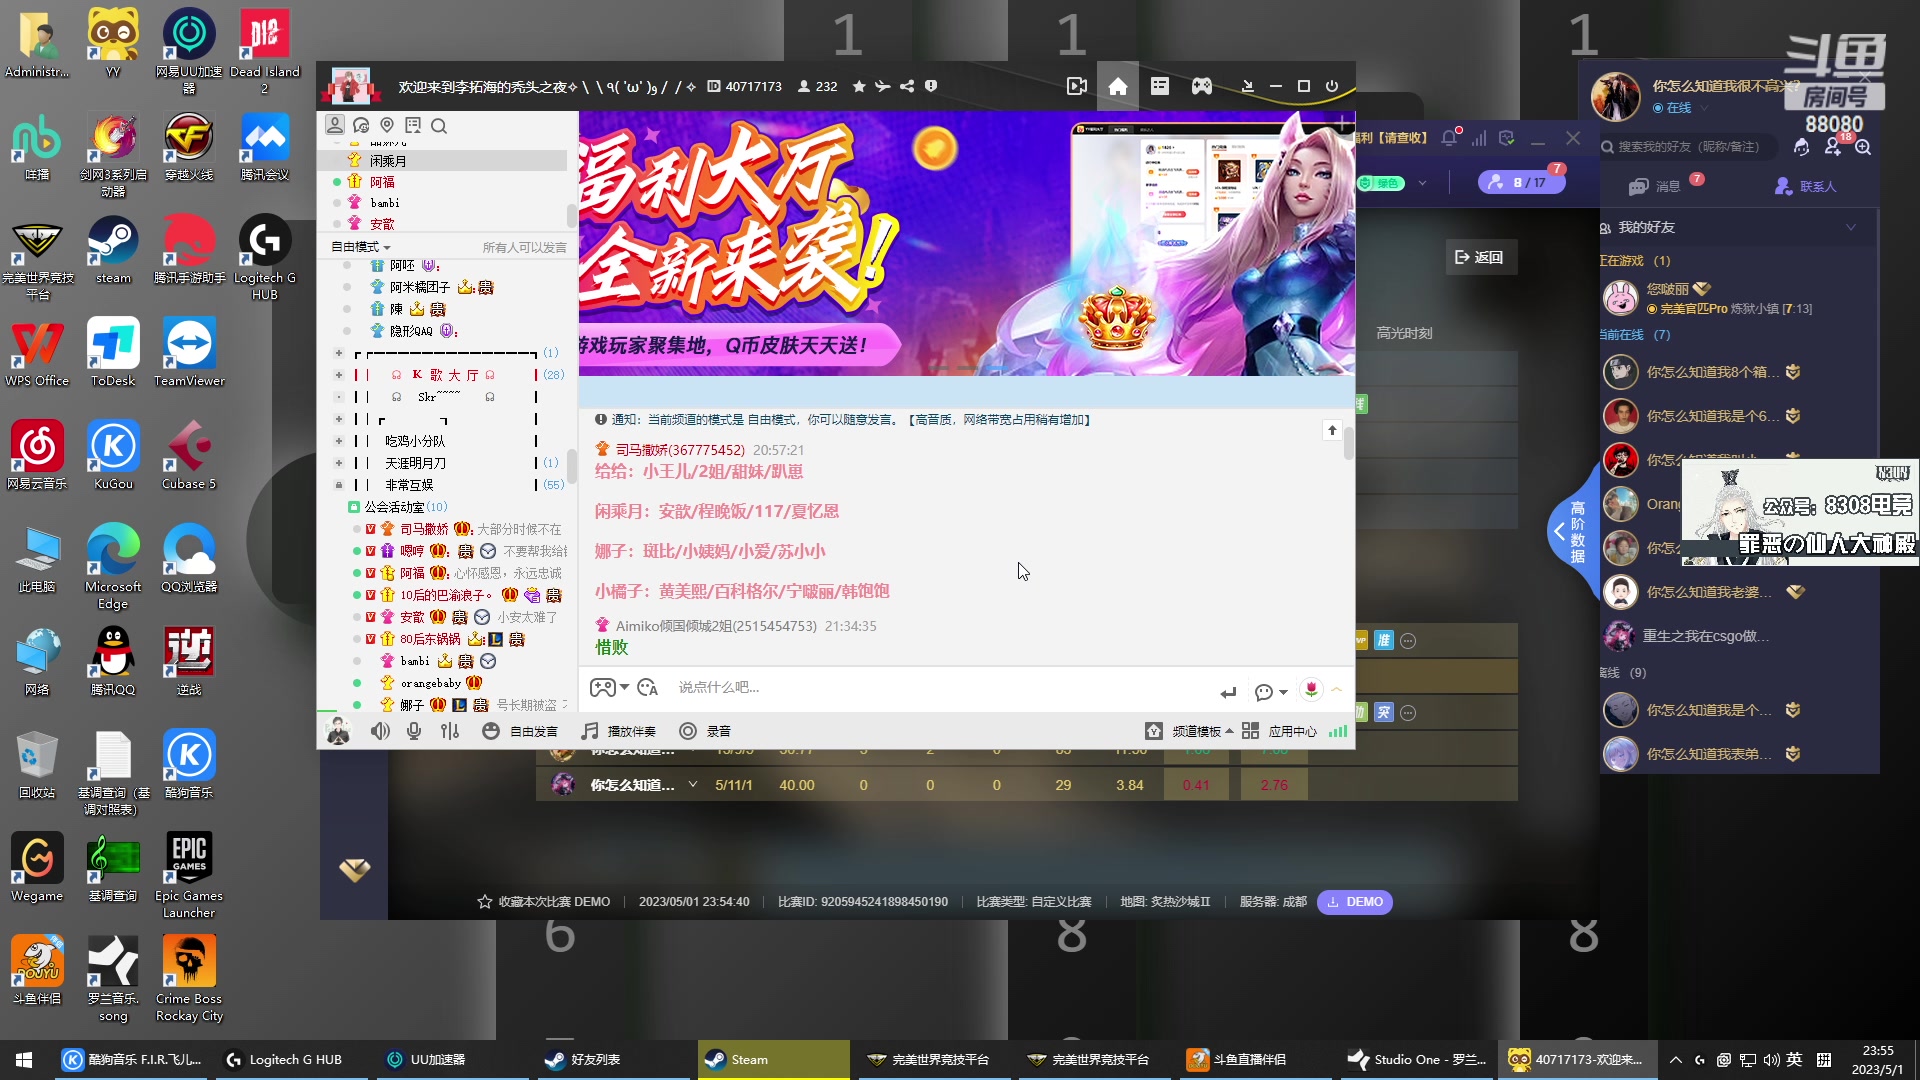Select the 录音 recording icon in YY
The width and height of the screenshot is (1920, 1080).
(x=687, y=731)
